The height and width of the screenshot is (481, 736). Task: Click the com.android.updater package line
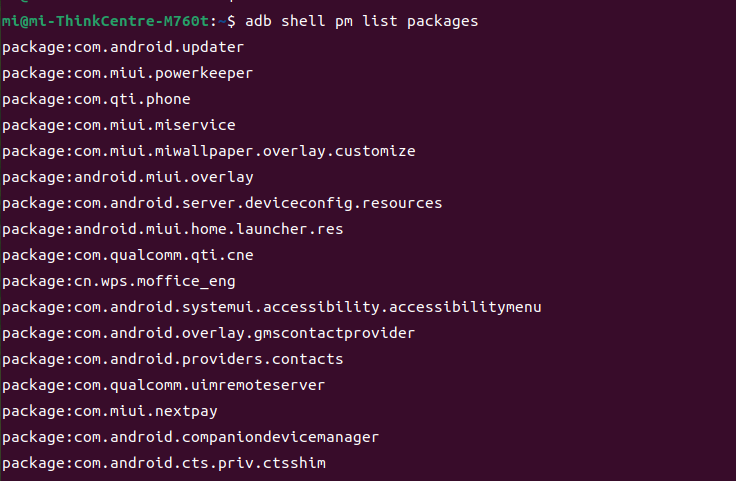[x=123, y=47]
